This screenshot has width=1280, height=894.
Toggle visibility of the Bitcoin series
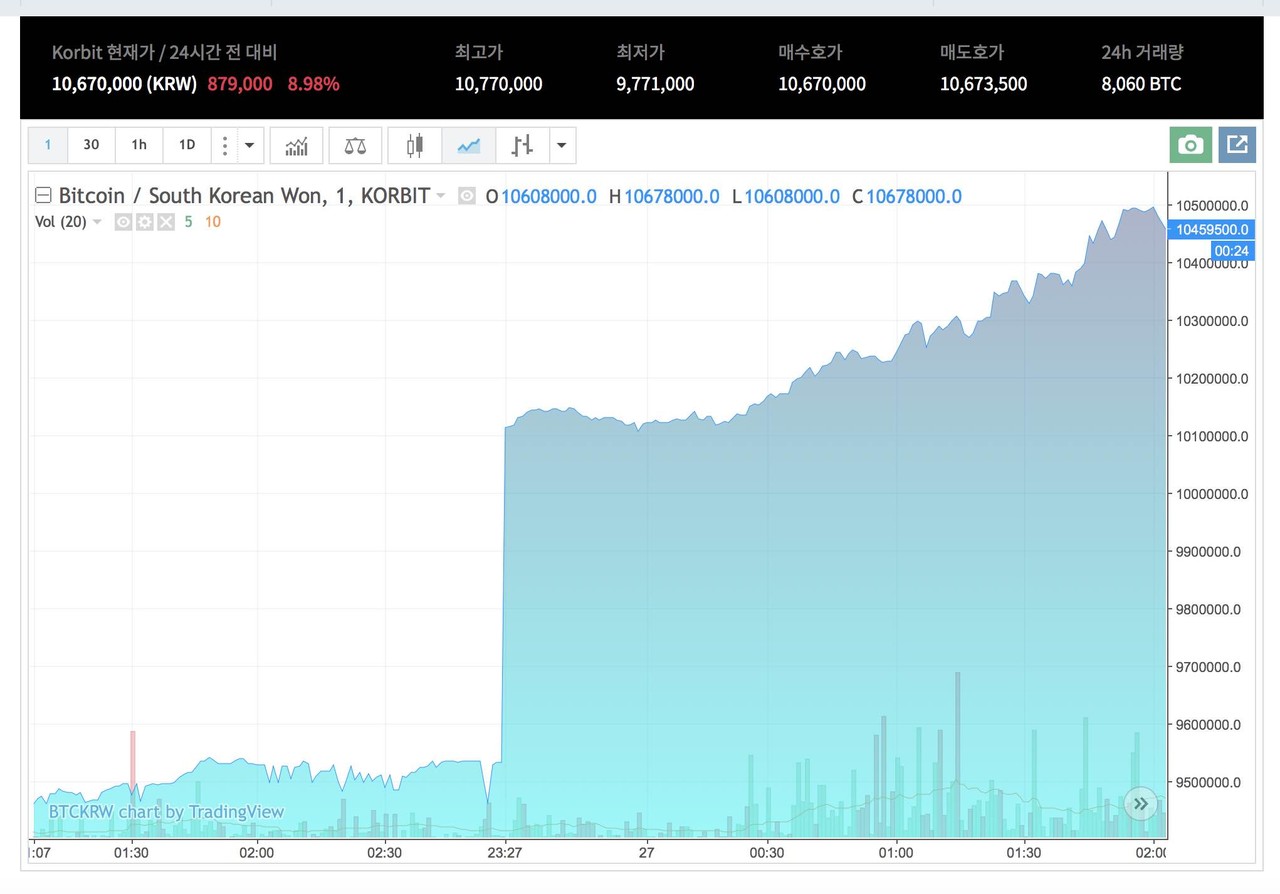point(467,196)
